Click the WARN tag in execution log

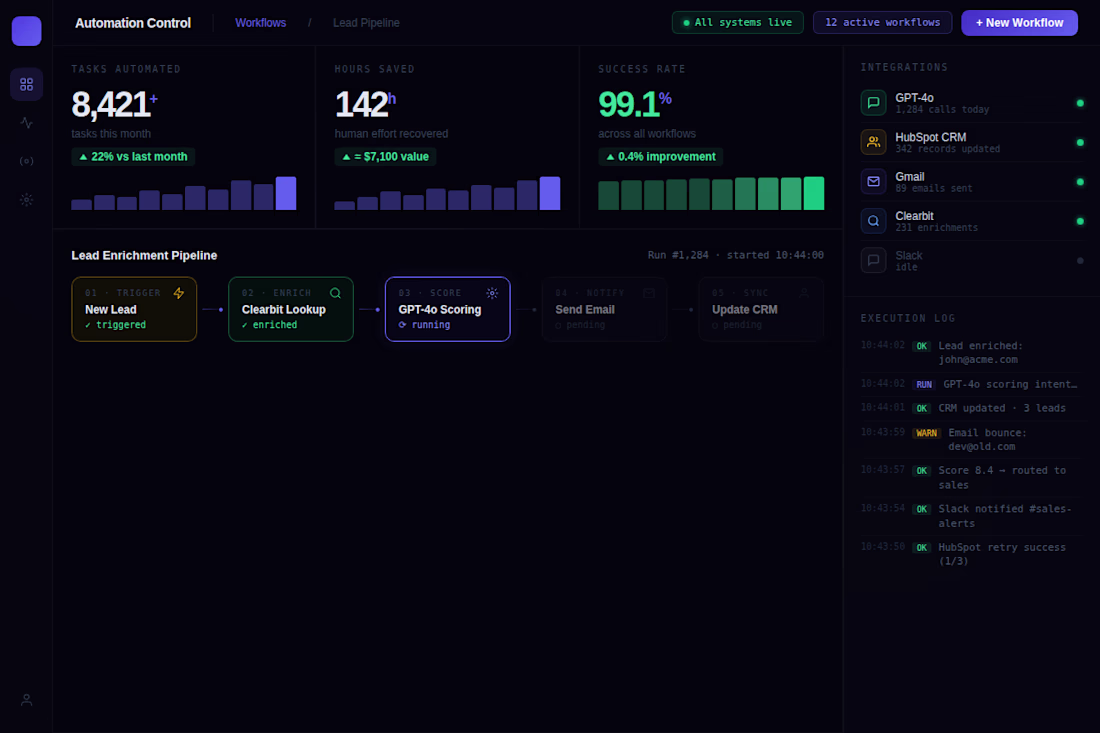(x=926, y=433)
